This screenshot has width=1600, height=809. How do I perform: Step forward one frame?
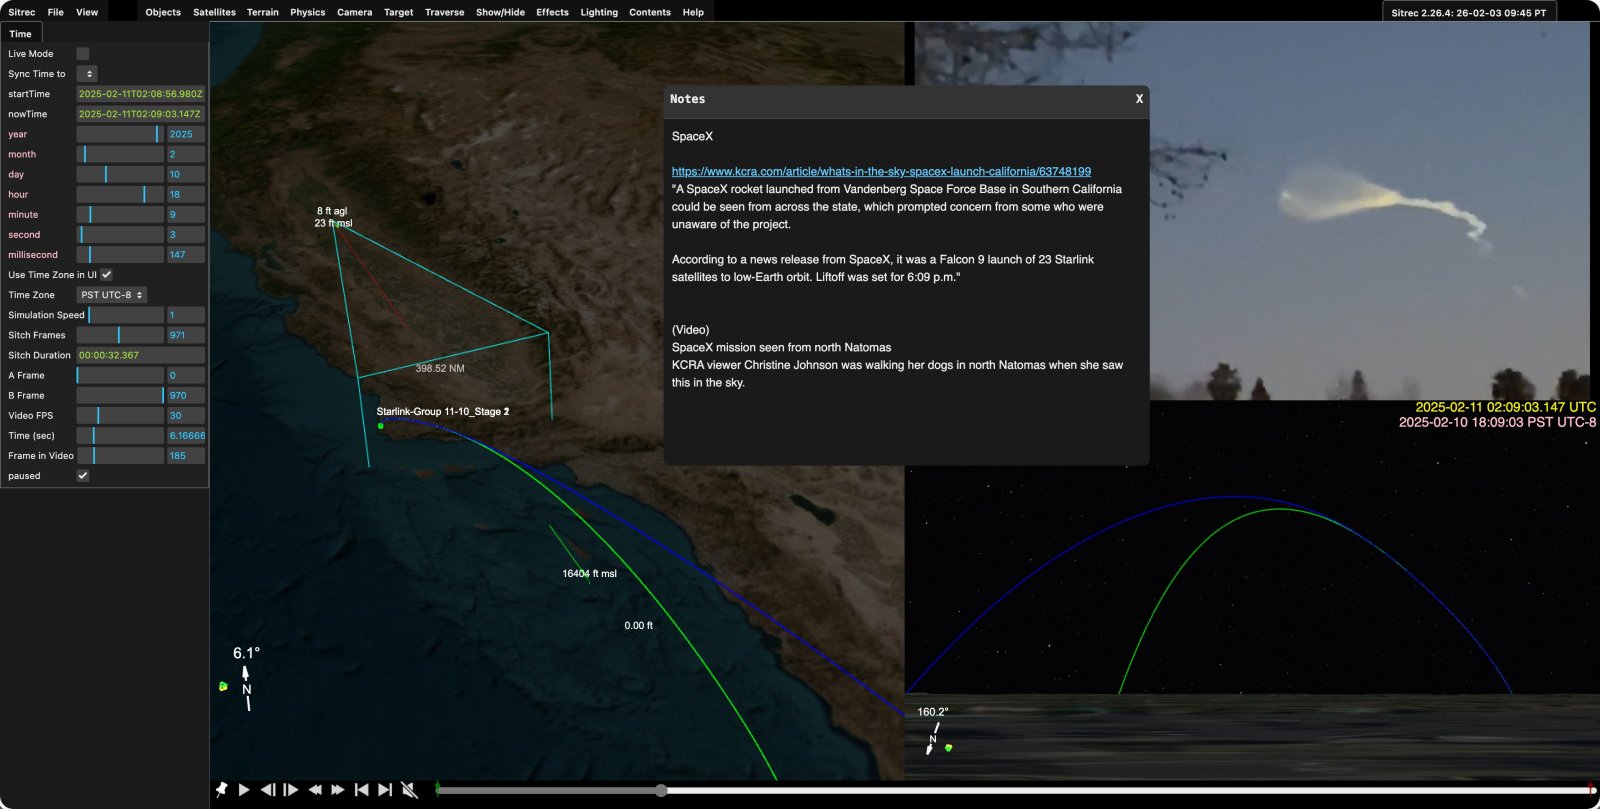tap(291, 790)
